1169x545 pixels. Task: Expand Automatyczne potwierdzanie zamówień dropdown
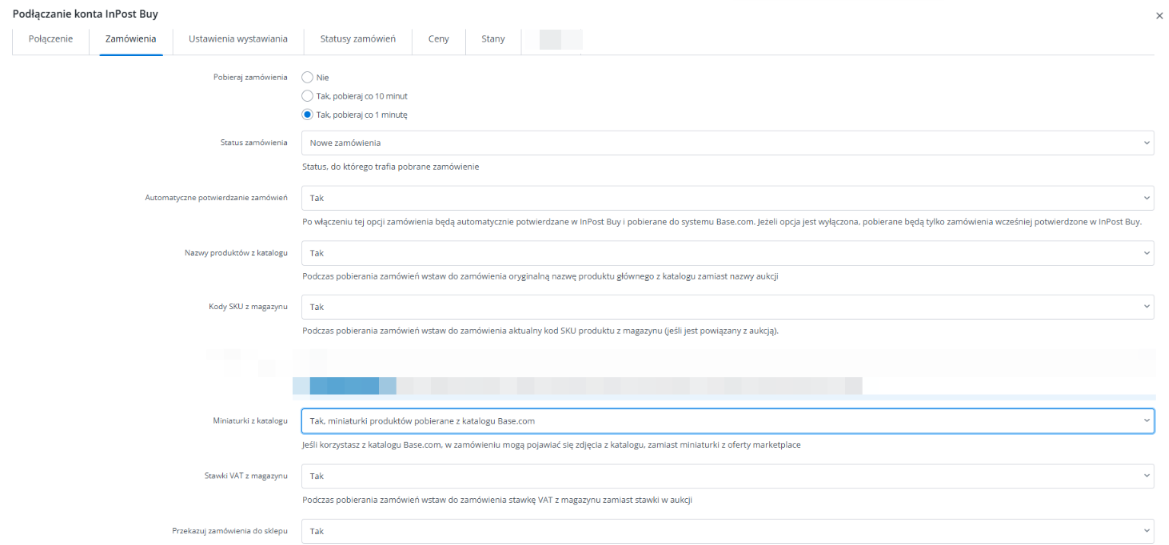pyautogui.click(x=727, y=198)
